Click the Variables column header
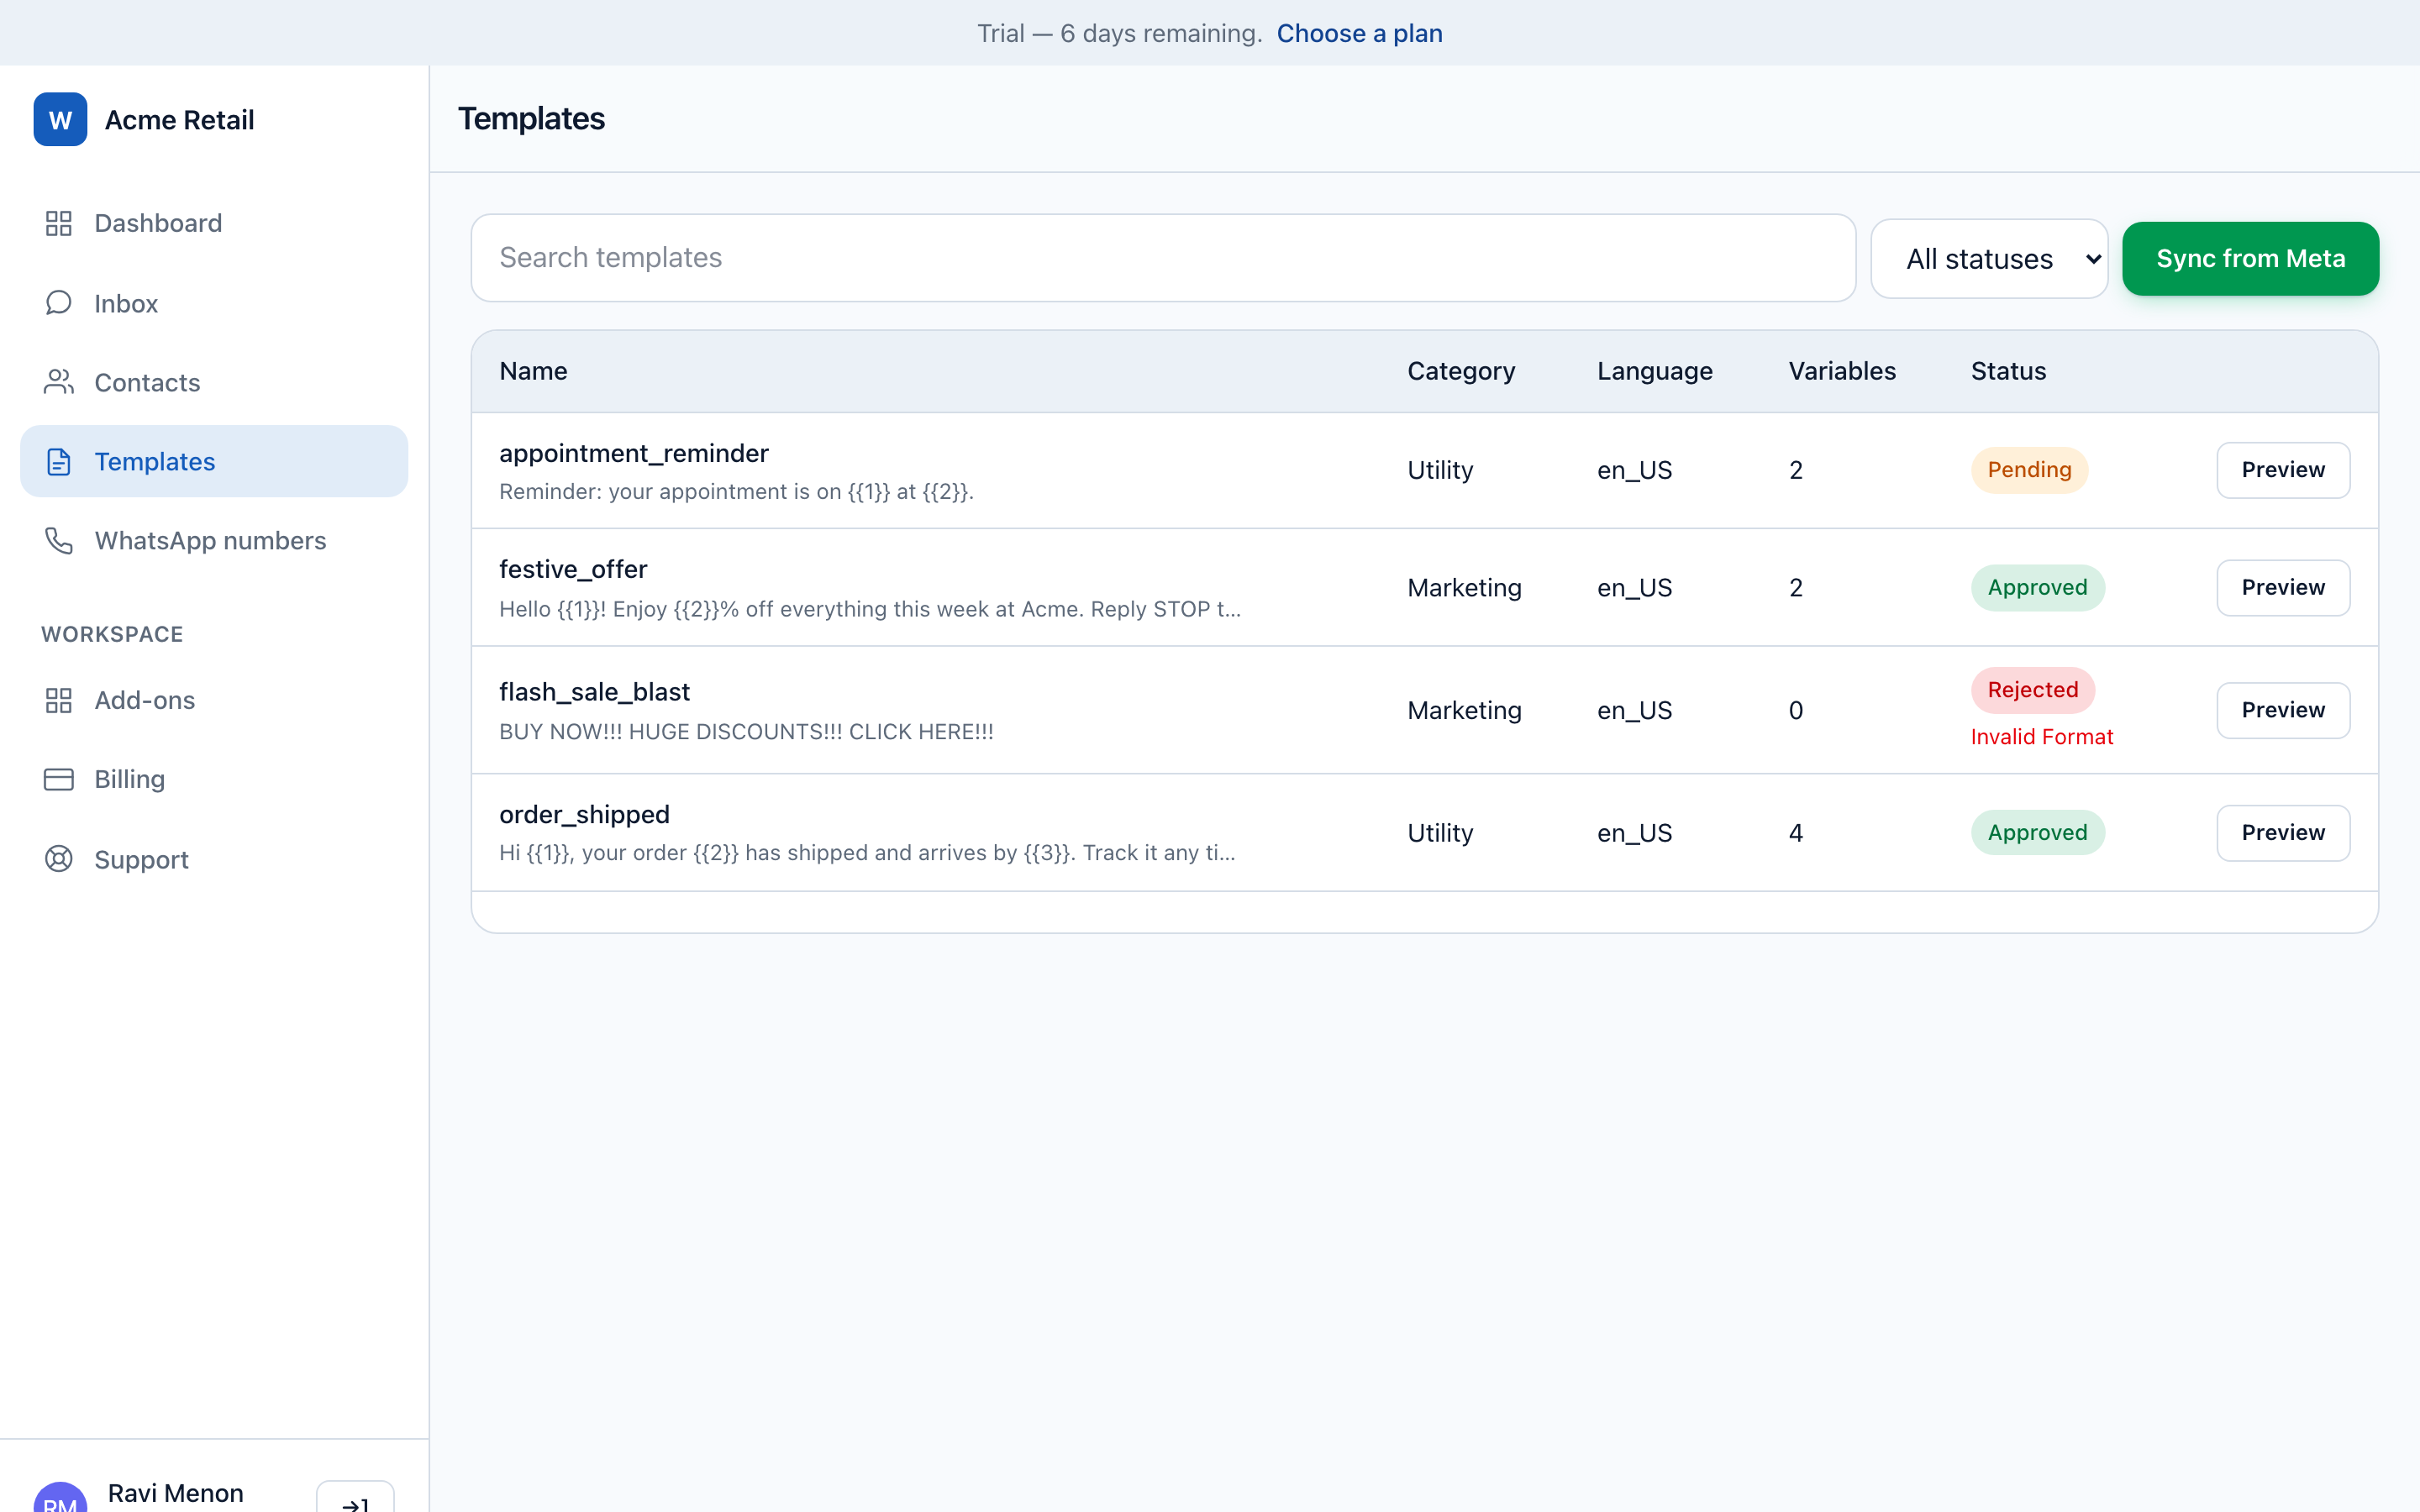The width and height of the screenshot is (2420, 1512). [x=1842, y=371]
